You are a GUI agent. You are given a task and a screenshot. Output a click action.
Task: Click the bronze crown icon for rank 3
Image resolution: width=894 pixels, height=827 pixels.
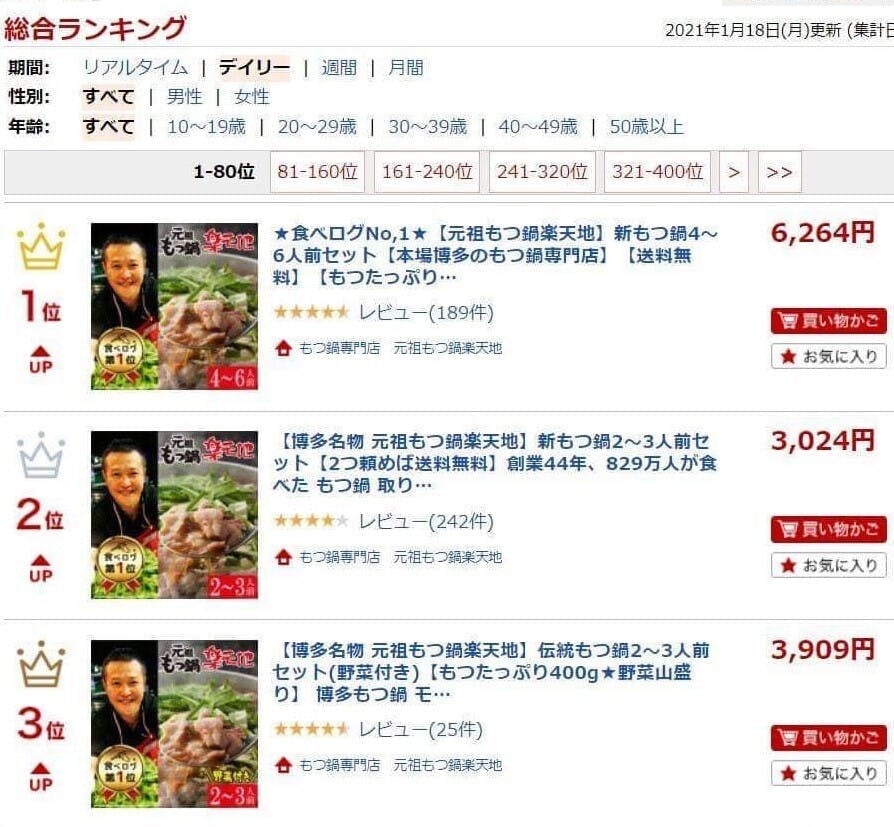click(40, 664)
